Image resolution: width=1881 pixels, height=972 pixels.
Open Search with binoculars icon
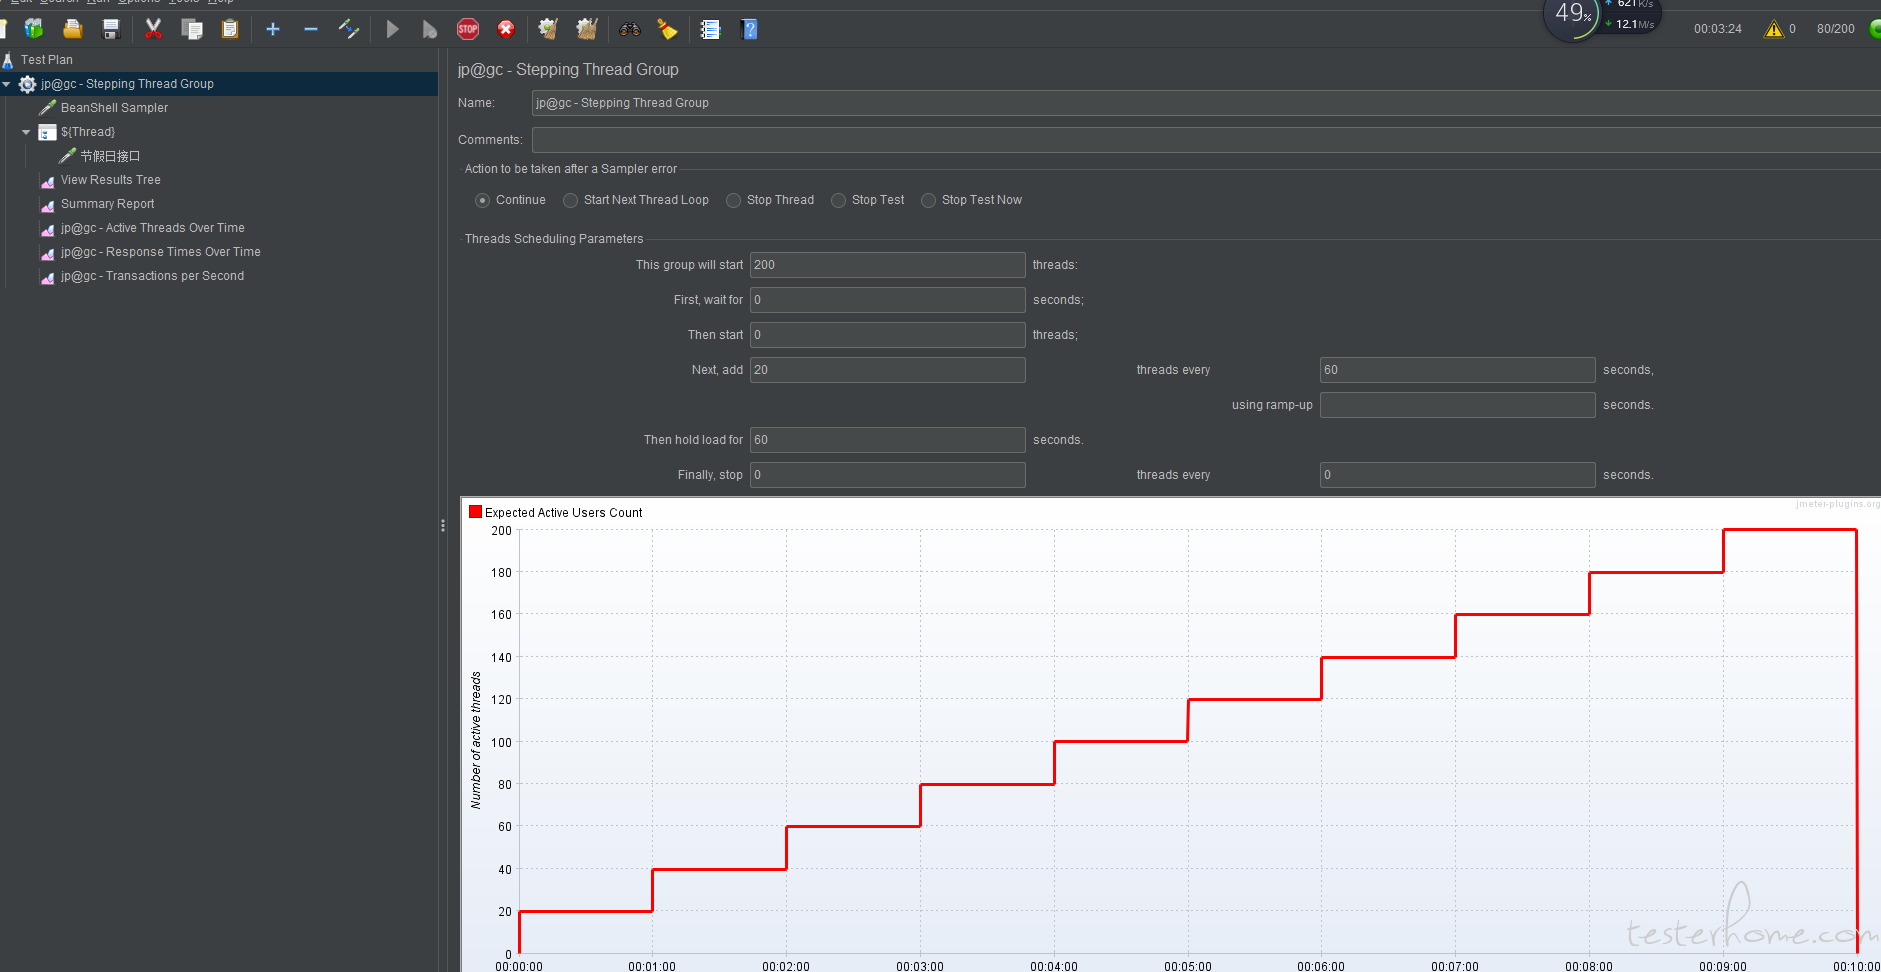(x=629, y=29)
